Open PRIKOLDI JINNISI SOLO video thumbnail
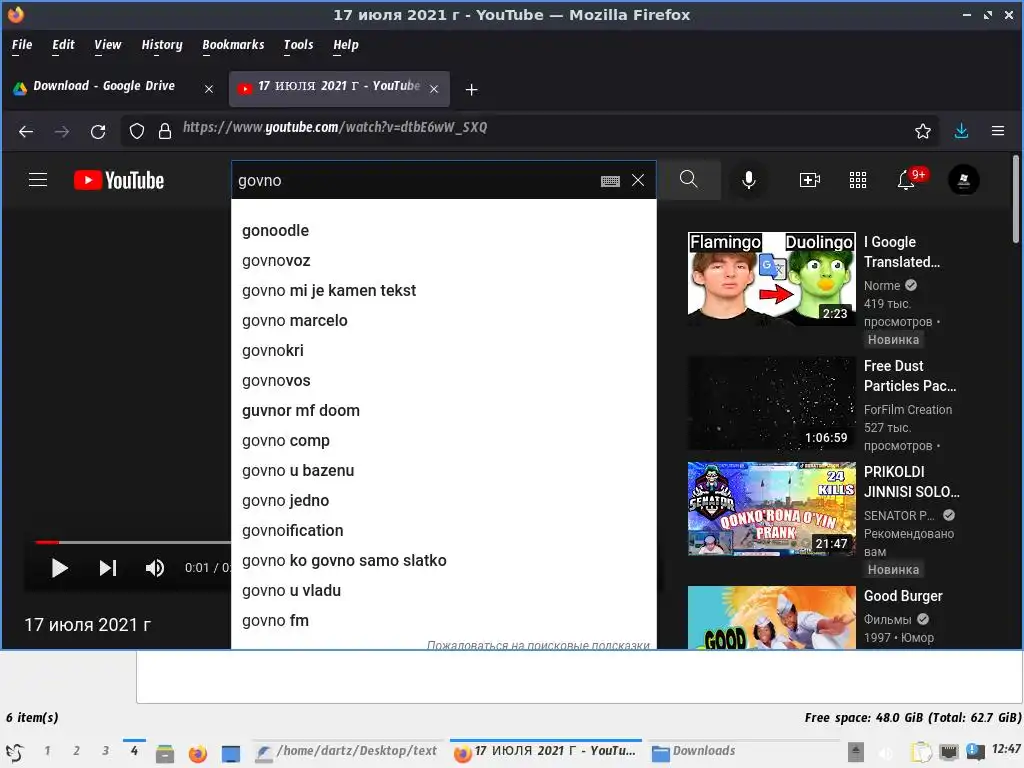The image size is (1024, 768). click(771, 509)
